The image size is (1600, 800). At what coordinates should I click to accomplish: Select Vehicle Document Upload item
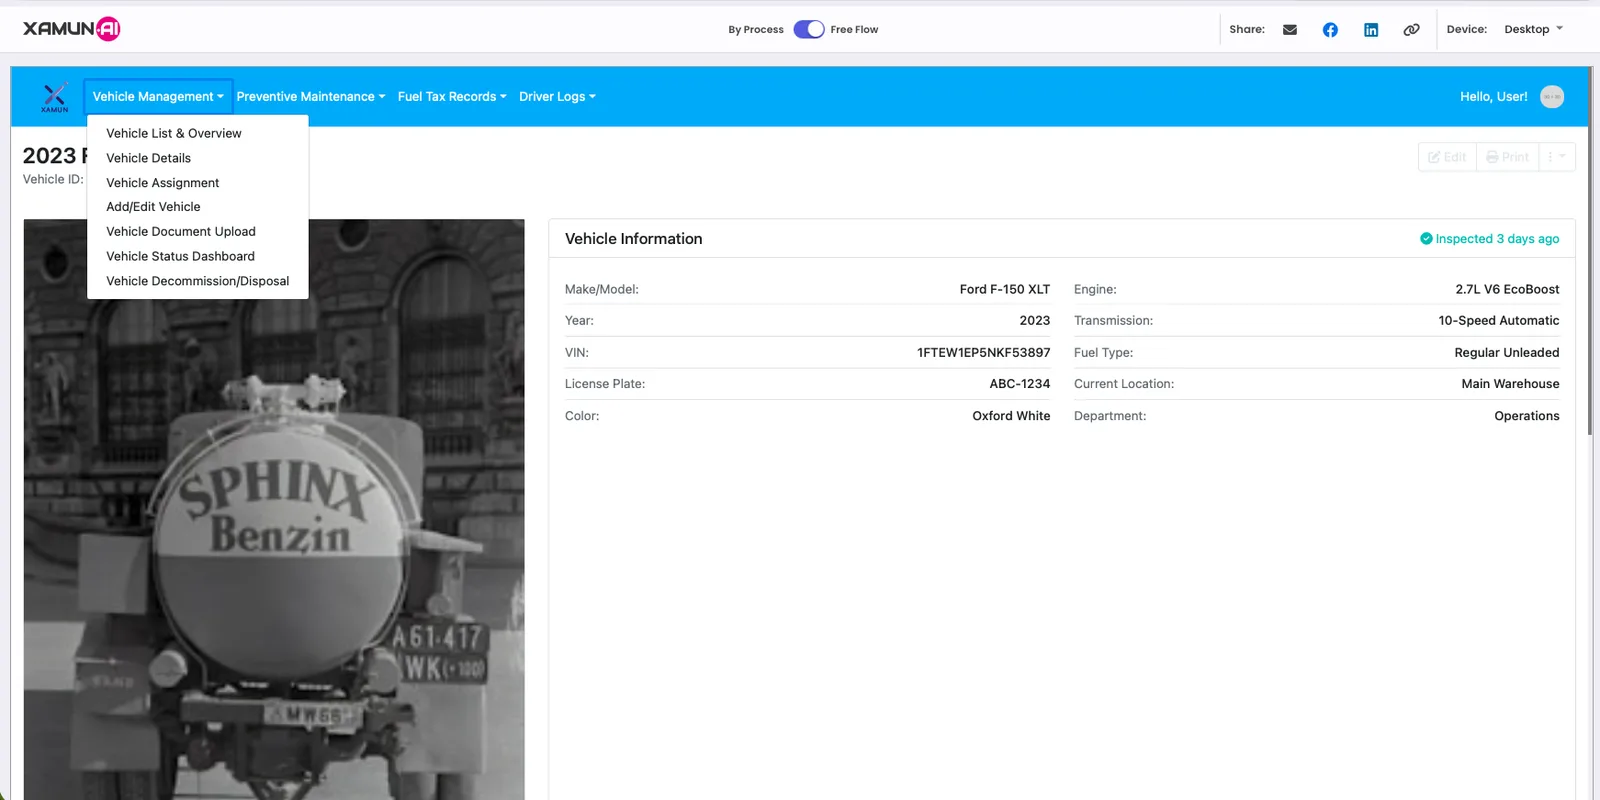click(x=198, y=232)
